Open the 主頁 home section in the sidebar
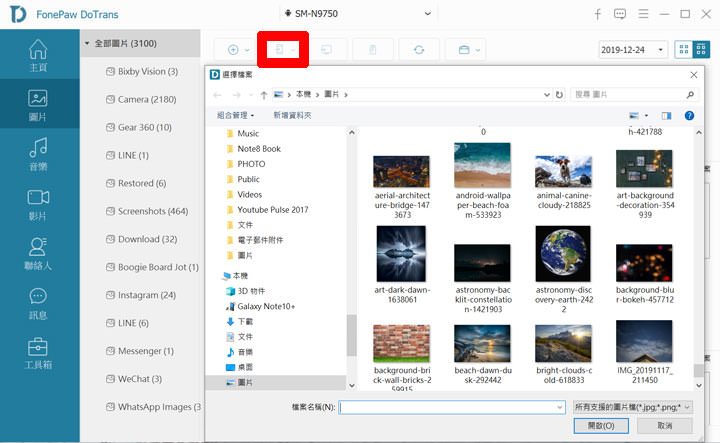720x443 pixels. [x=38, y=55]
